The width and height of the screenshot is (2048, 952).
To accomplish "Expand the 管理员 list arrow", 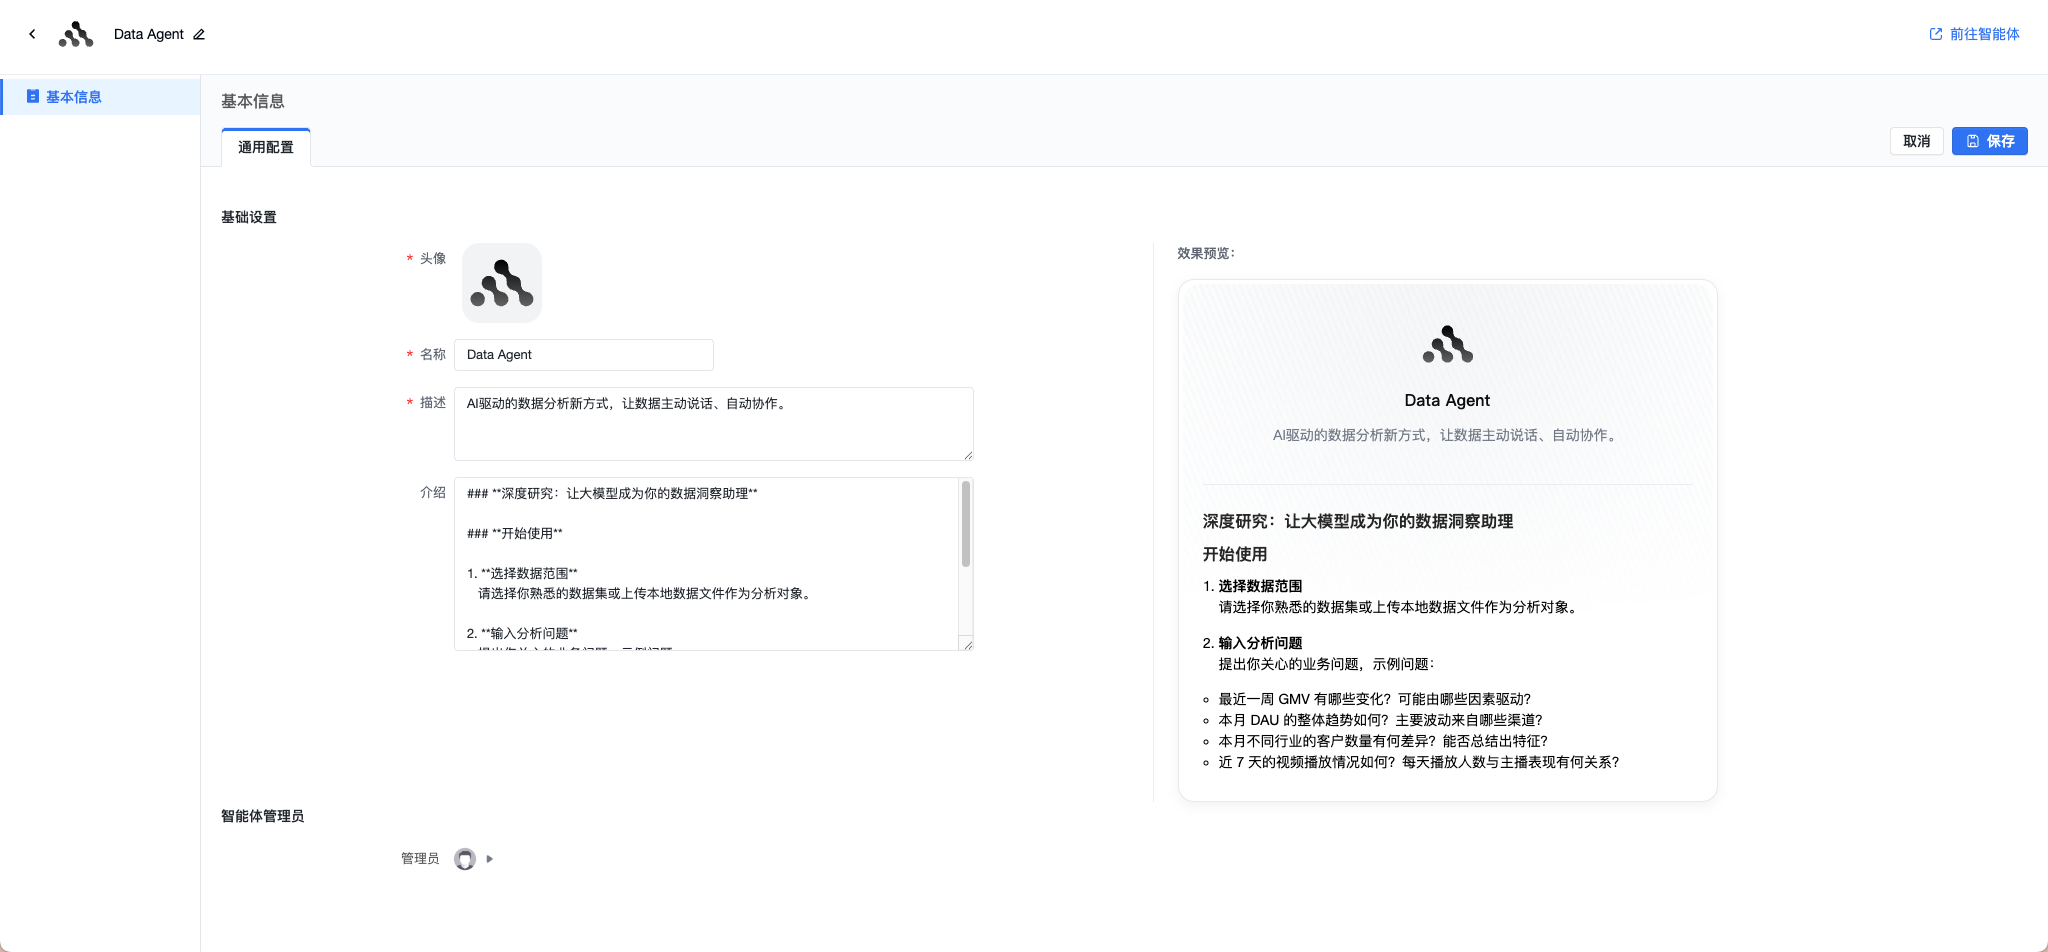I will tap(489, 859).
